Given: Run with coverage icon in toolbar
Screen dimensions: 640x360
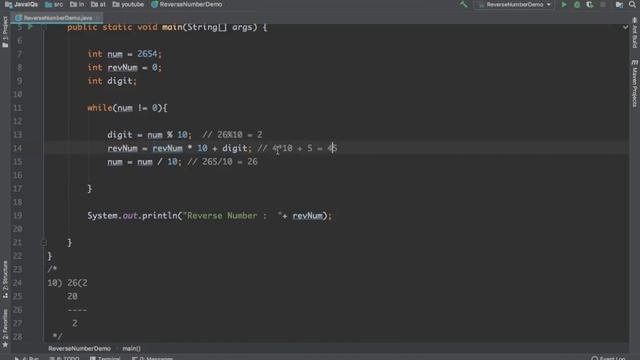Looking at the screenshot, I should tap(590, 4).
